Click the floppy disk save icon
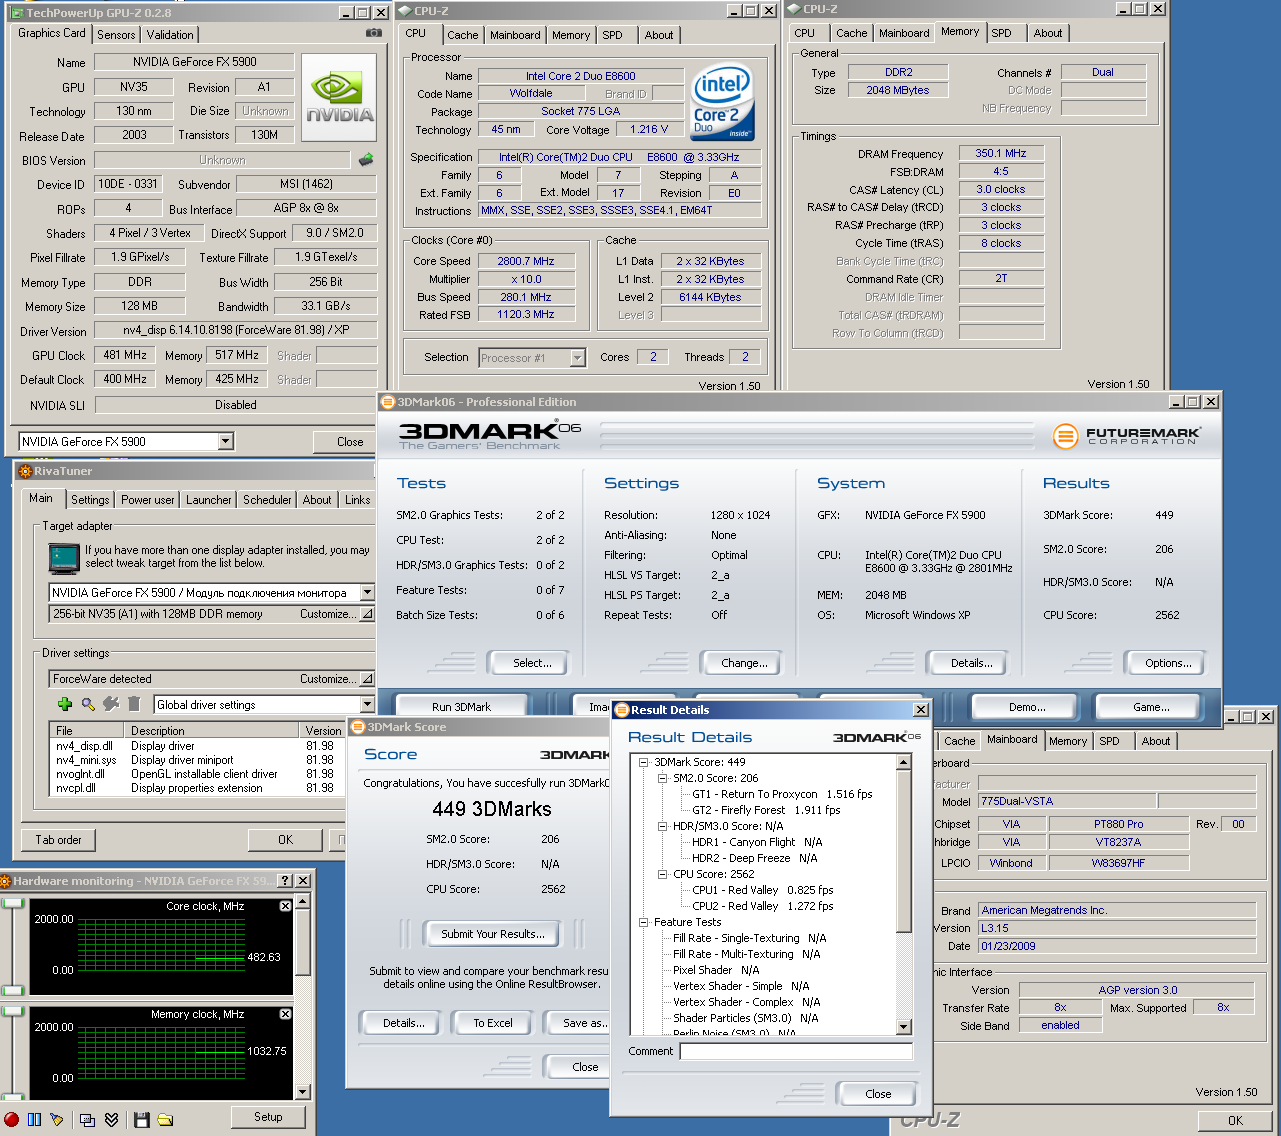Image resolution: width=1281 pixels, height=1136 pixels. click(141, 1119)
